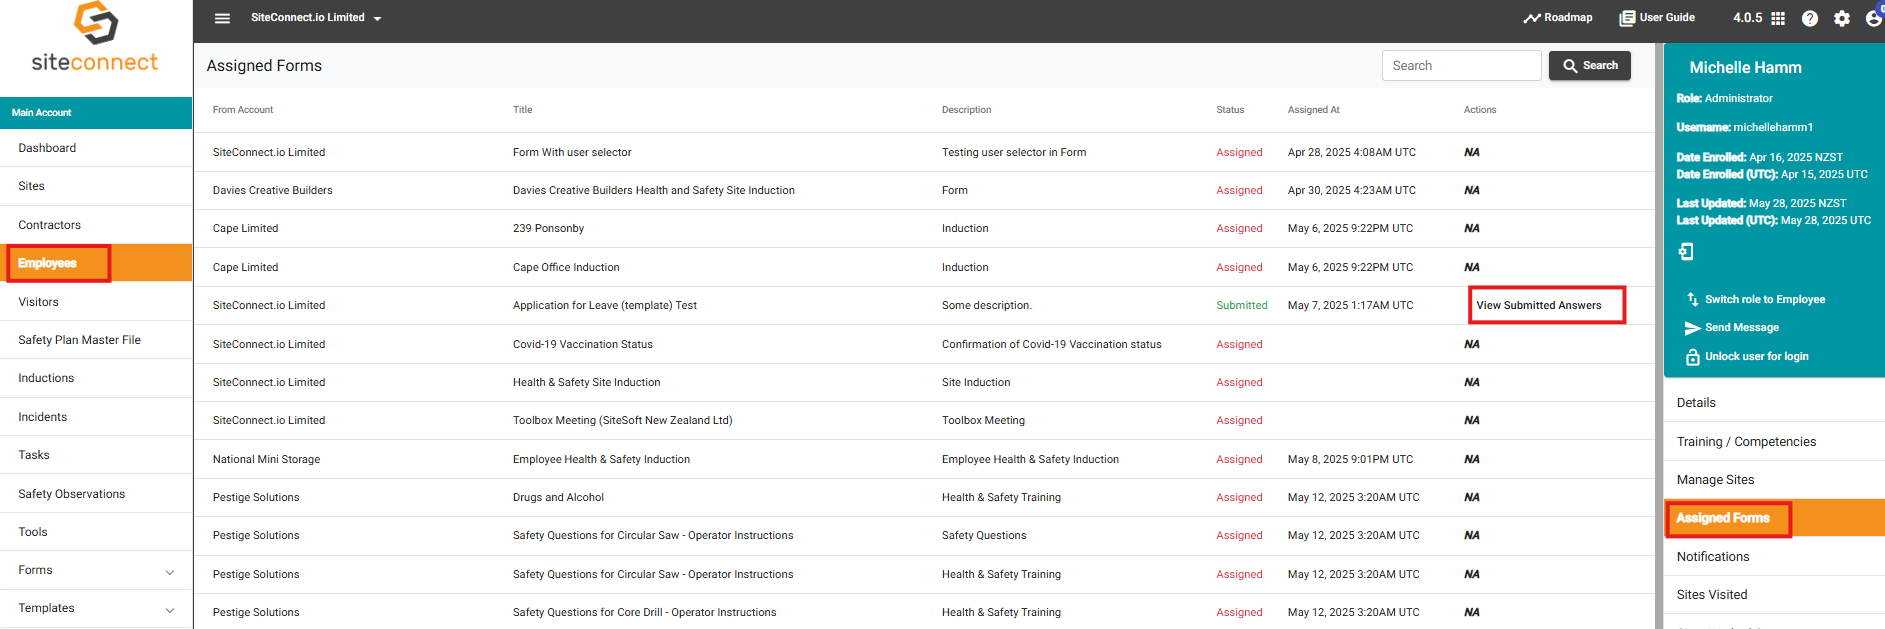This screenshot has width=1885, height=629.
Task: Click the User Guide book icon
Action: coord(1627,18)
